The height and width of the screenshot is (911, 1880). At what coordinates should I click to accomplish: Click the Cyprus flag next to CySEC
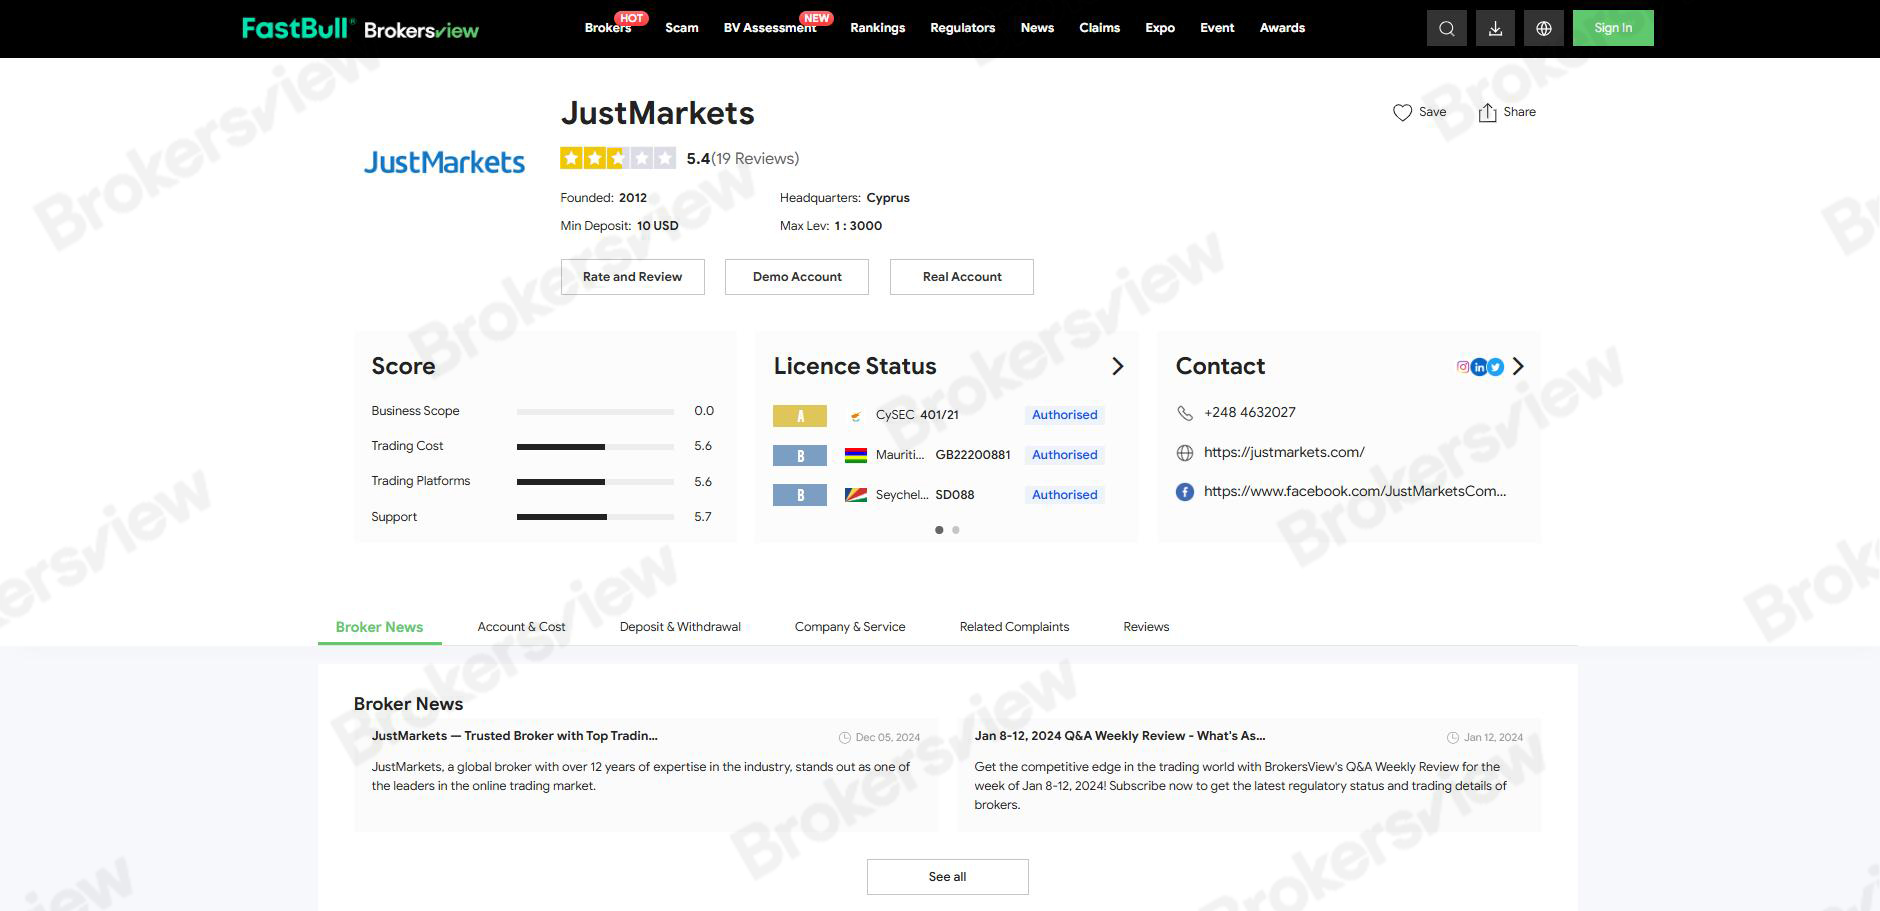pos(856,415)
